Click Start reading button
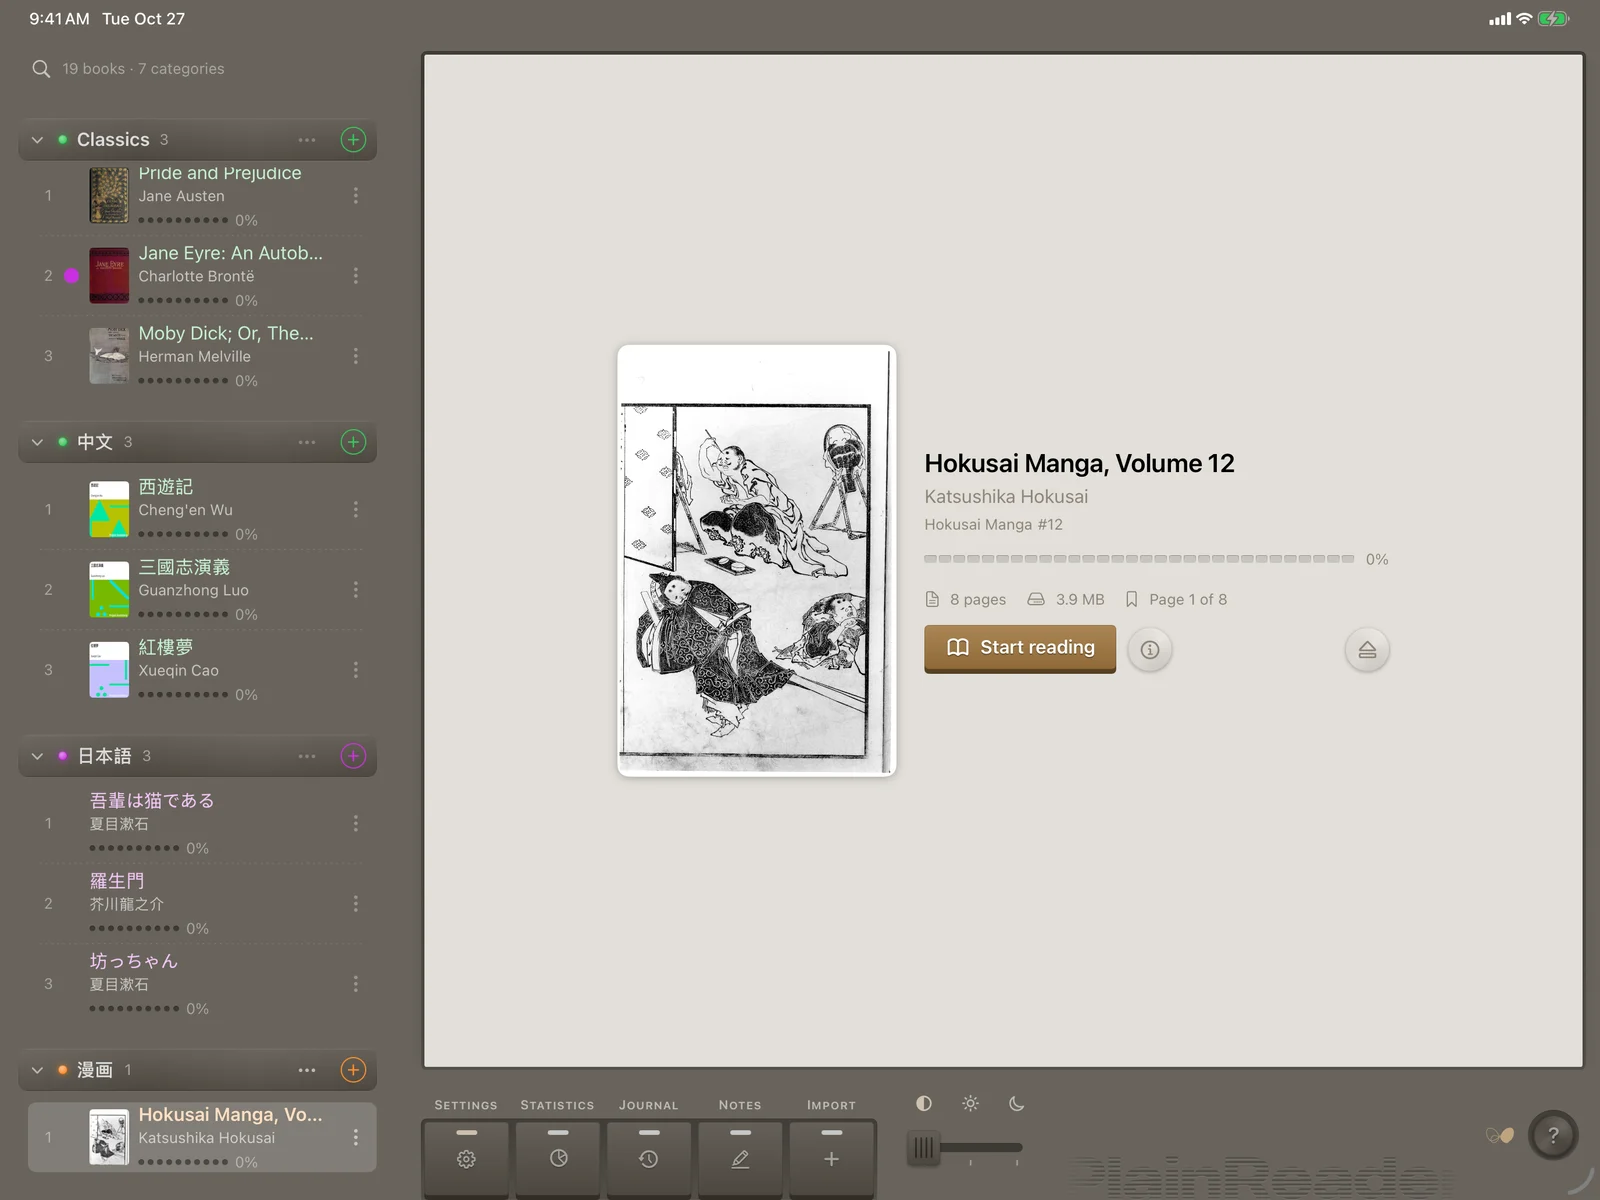This screenshot has height=1200, width=1600. coord(1020,649)
